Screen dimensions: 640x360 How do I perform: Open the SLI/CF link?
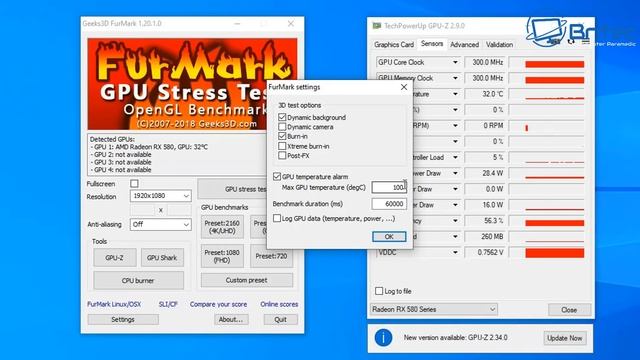[168, 304]
